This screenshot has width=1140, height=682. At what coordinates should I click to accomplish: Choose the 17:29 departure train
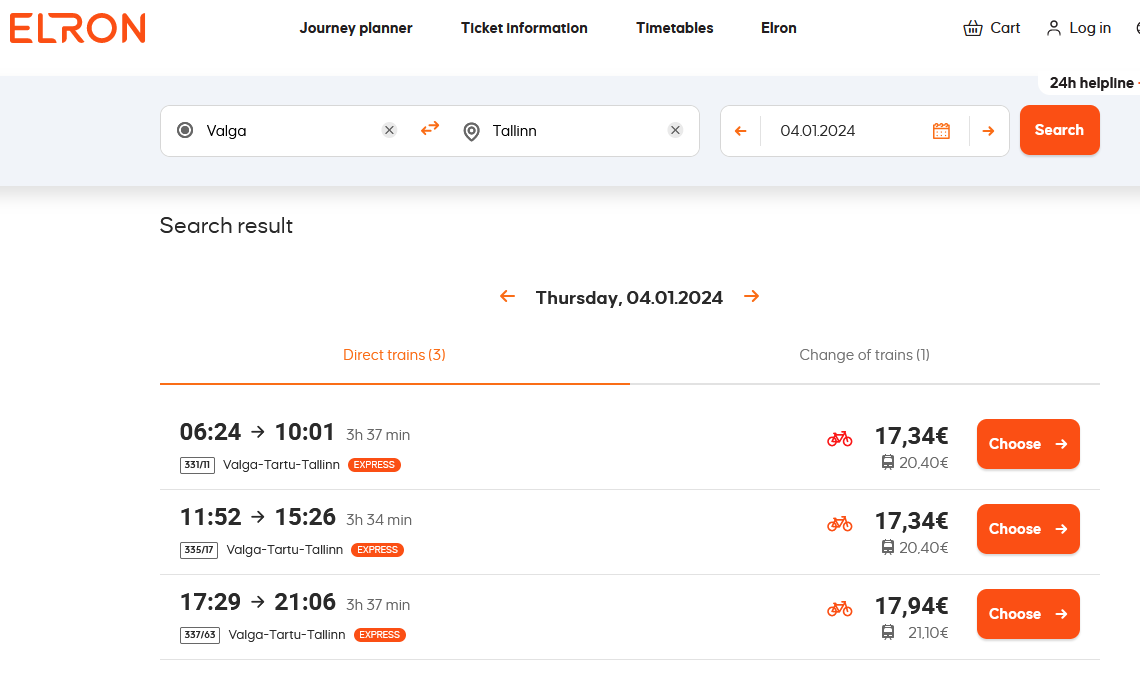pyautogui.click(x=1028, y=614)
